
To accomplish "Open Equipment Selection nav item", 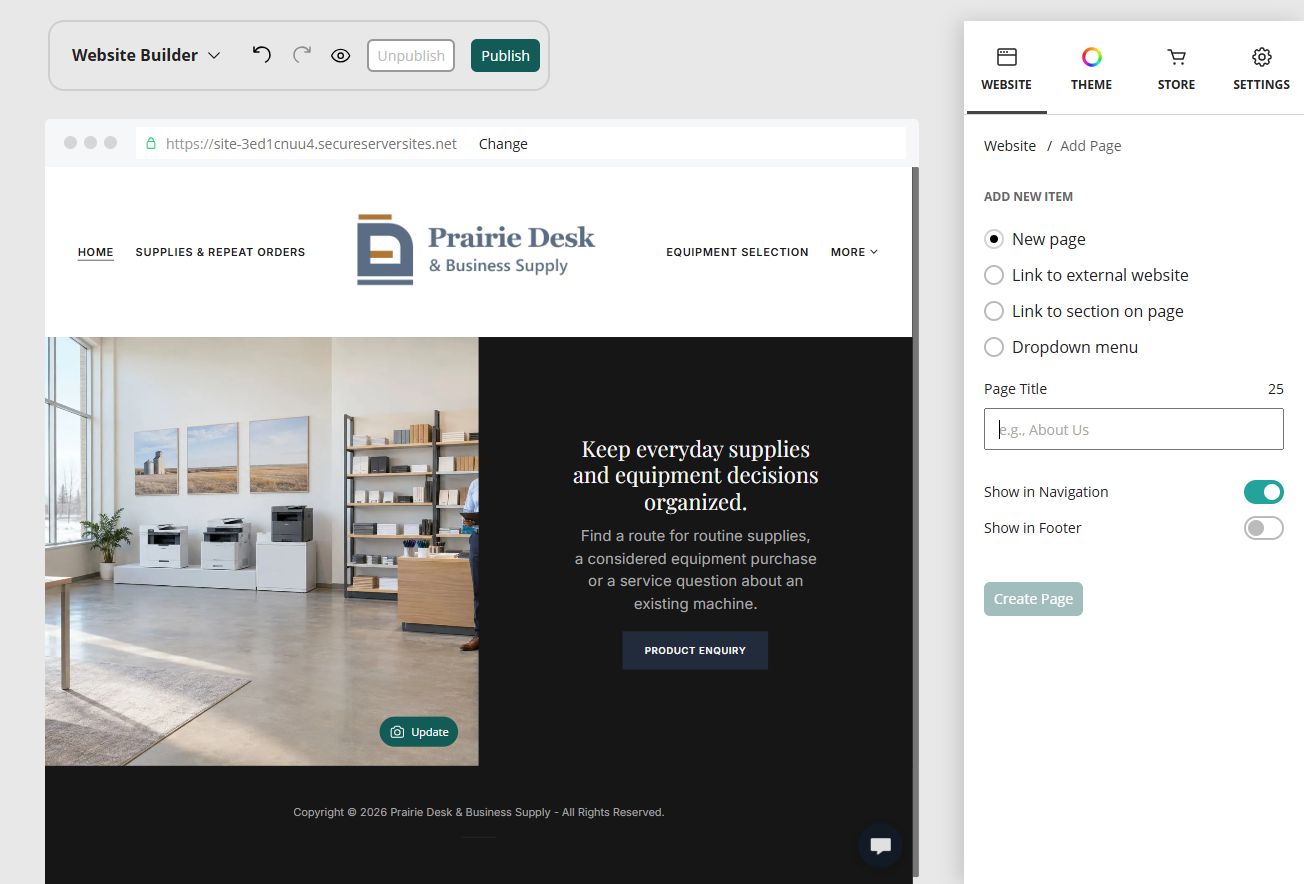I will pyautogui.click(x=737, y=252).
